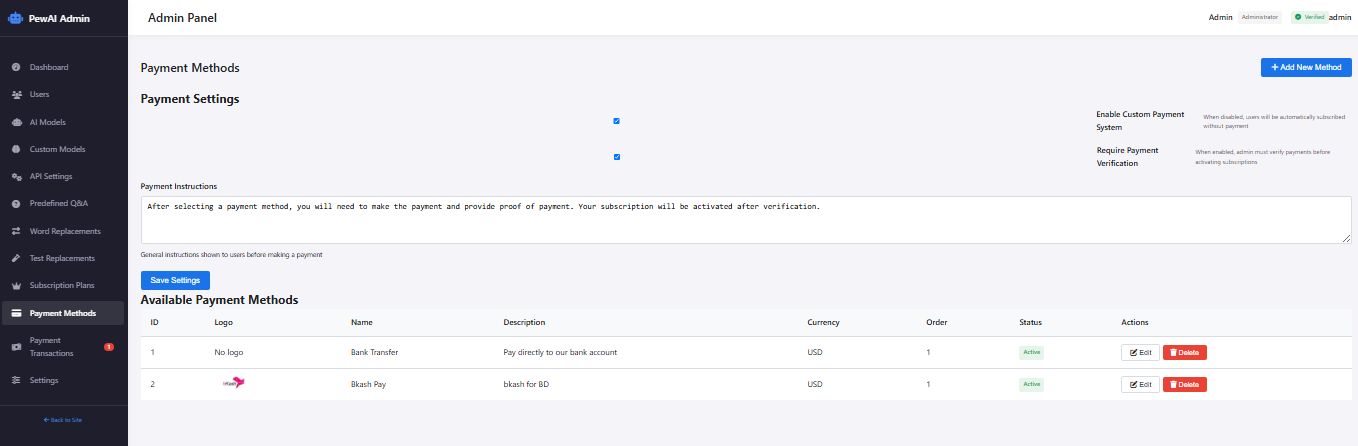Open the Dashboard sidebar icon
1358x446 pixels.
pyautogui.click(x=16, y=67)
